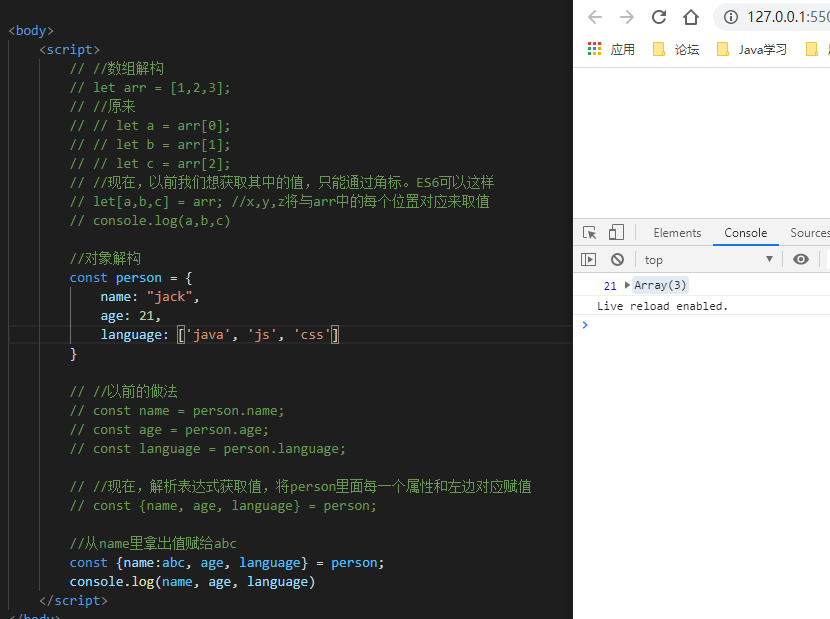Switch to the Sources tab
This screenshot has height=619, width=830.
[x=810, y=232]
